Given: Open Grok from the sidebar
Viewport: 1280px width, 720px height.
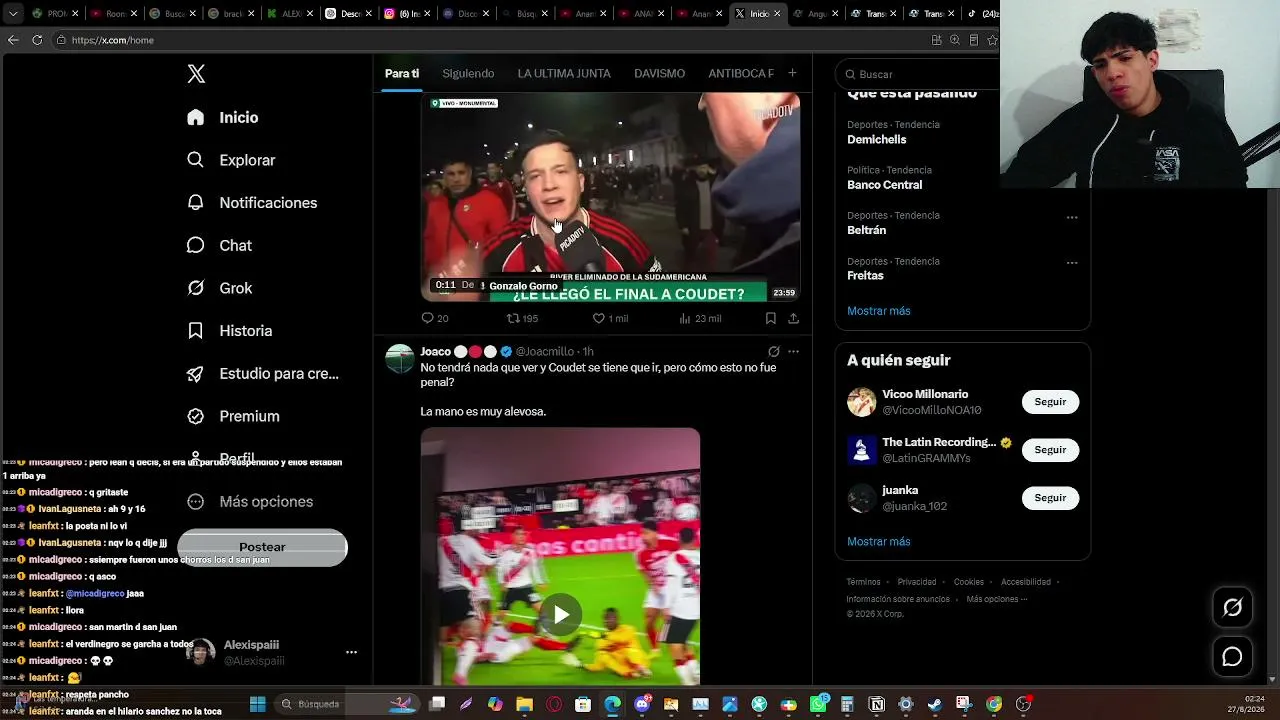Looking at the screenshot, I should [219, 288].
